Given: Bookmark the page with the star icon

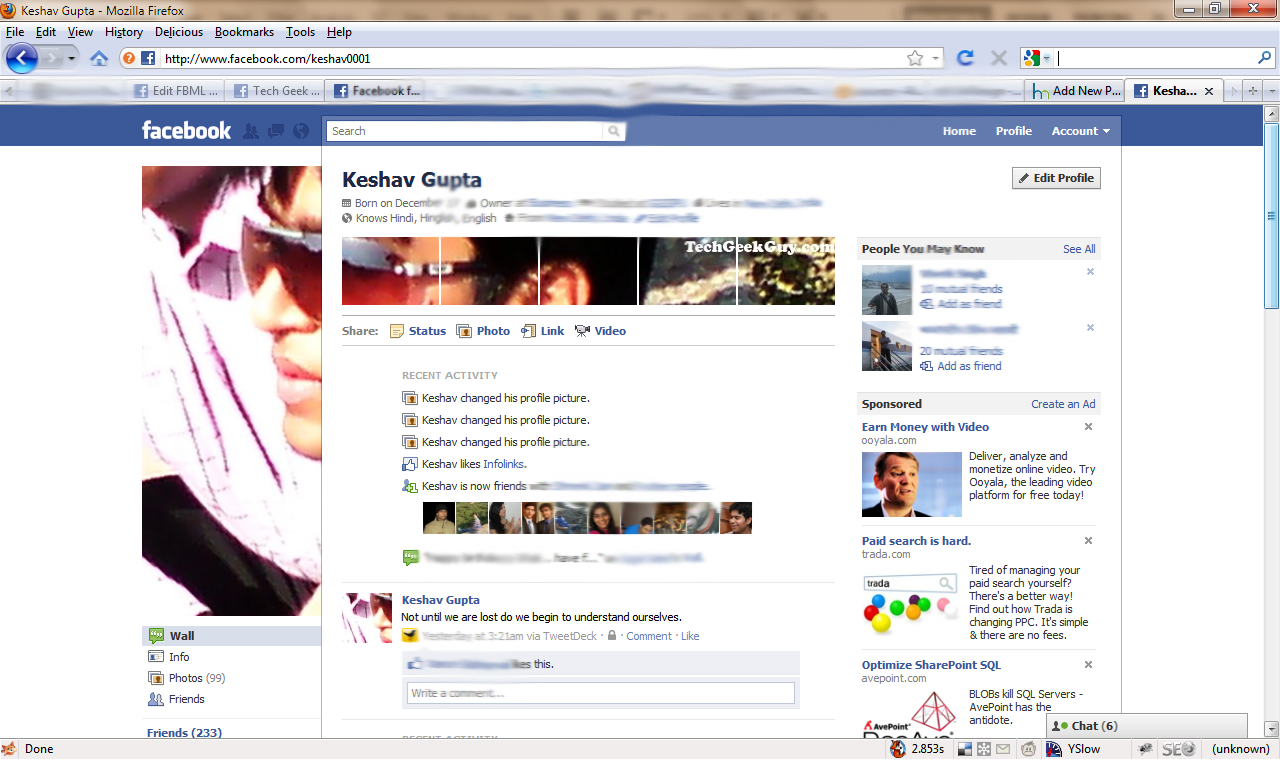Looking at the screenshot, I should (x=915, y=58).
